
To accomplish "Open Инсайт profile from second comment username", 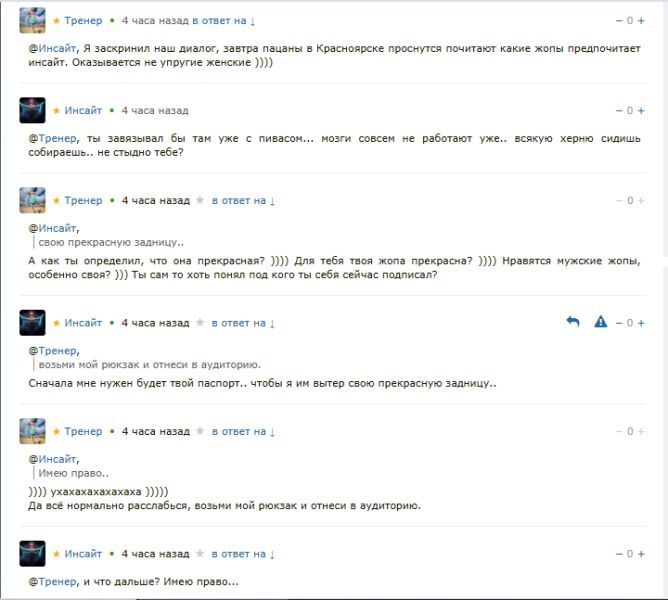I will tap(83, 110).
